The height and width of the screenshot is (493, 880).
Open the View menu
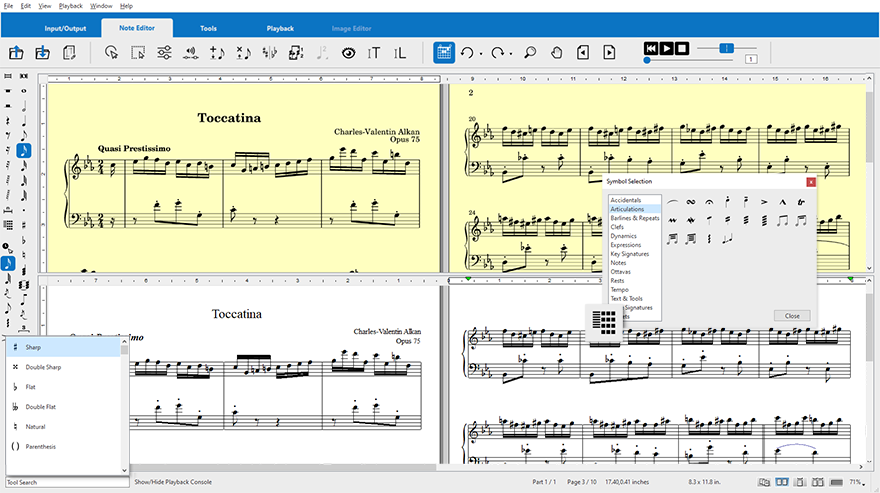(44, 6)
